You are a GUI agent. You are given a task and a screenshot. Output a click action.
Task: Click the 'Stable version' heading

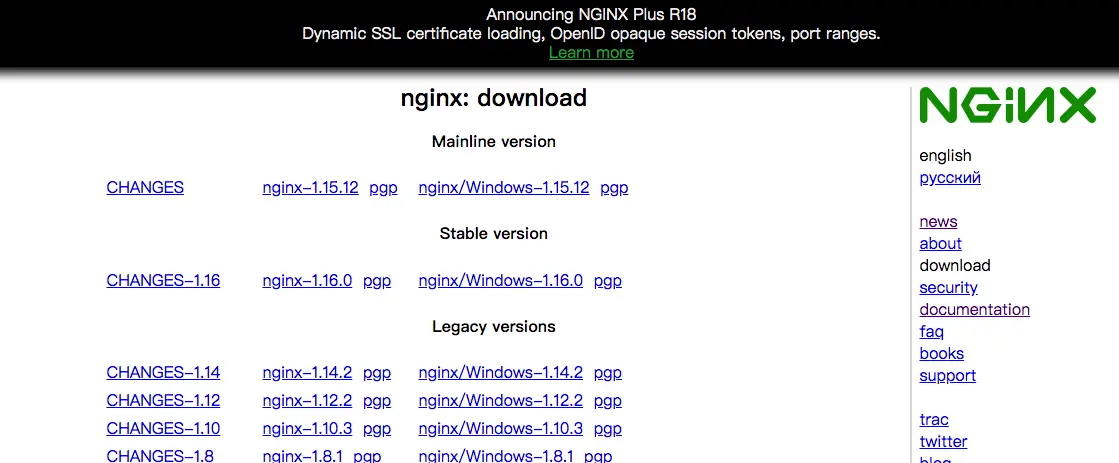pyautogui.click(x=494, y=233)
